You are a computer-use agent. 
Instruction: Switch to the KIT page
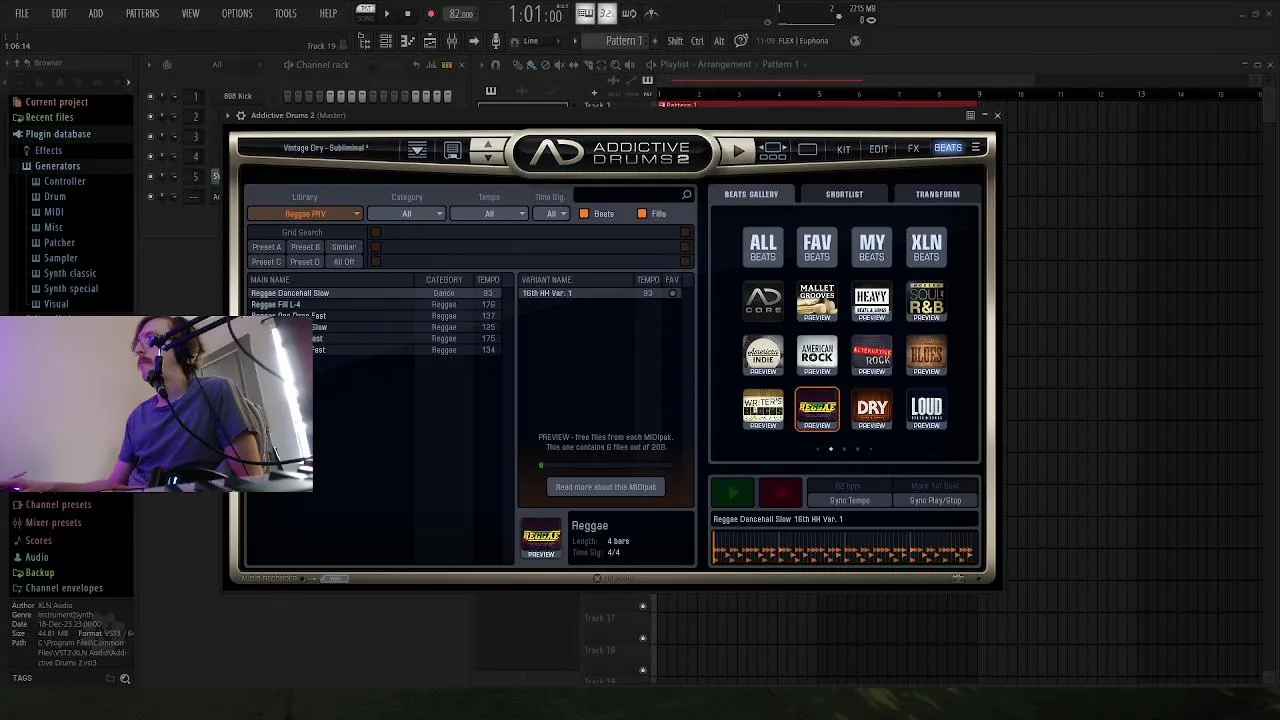click(x=843, y=149)
